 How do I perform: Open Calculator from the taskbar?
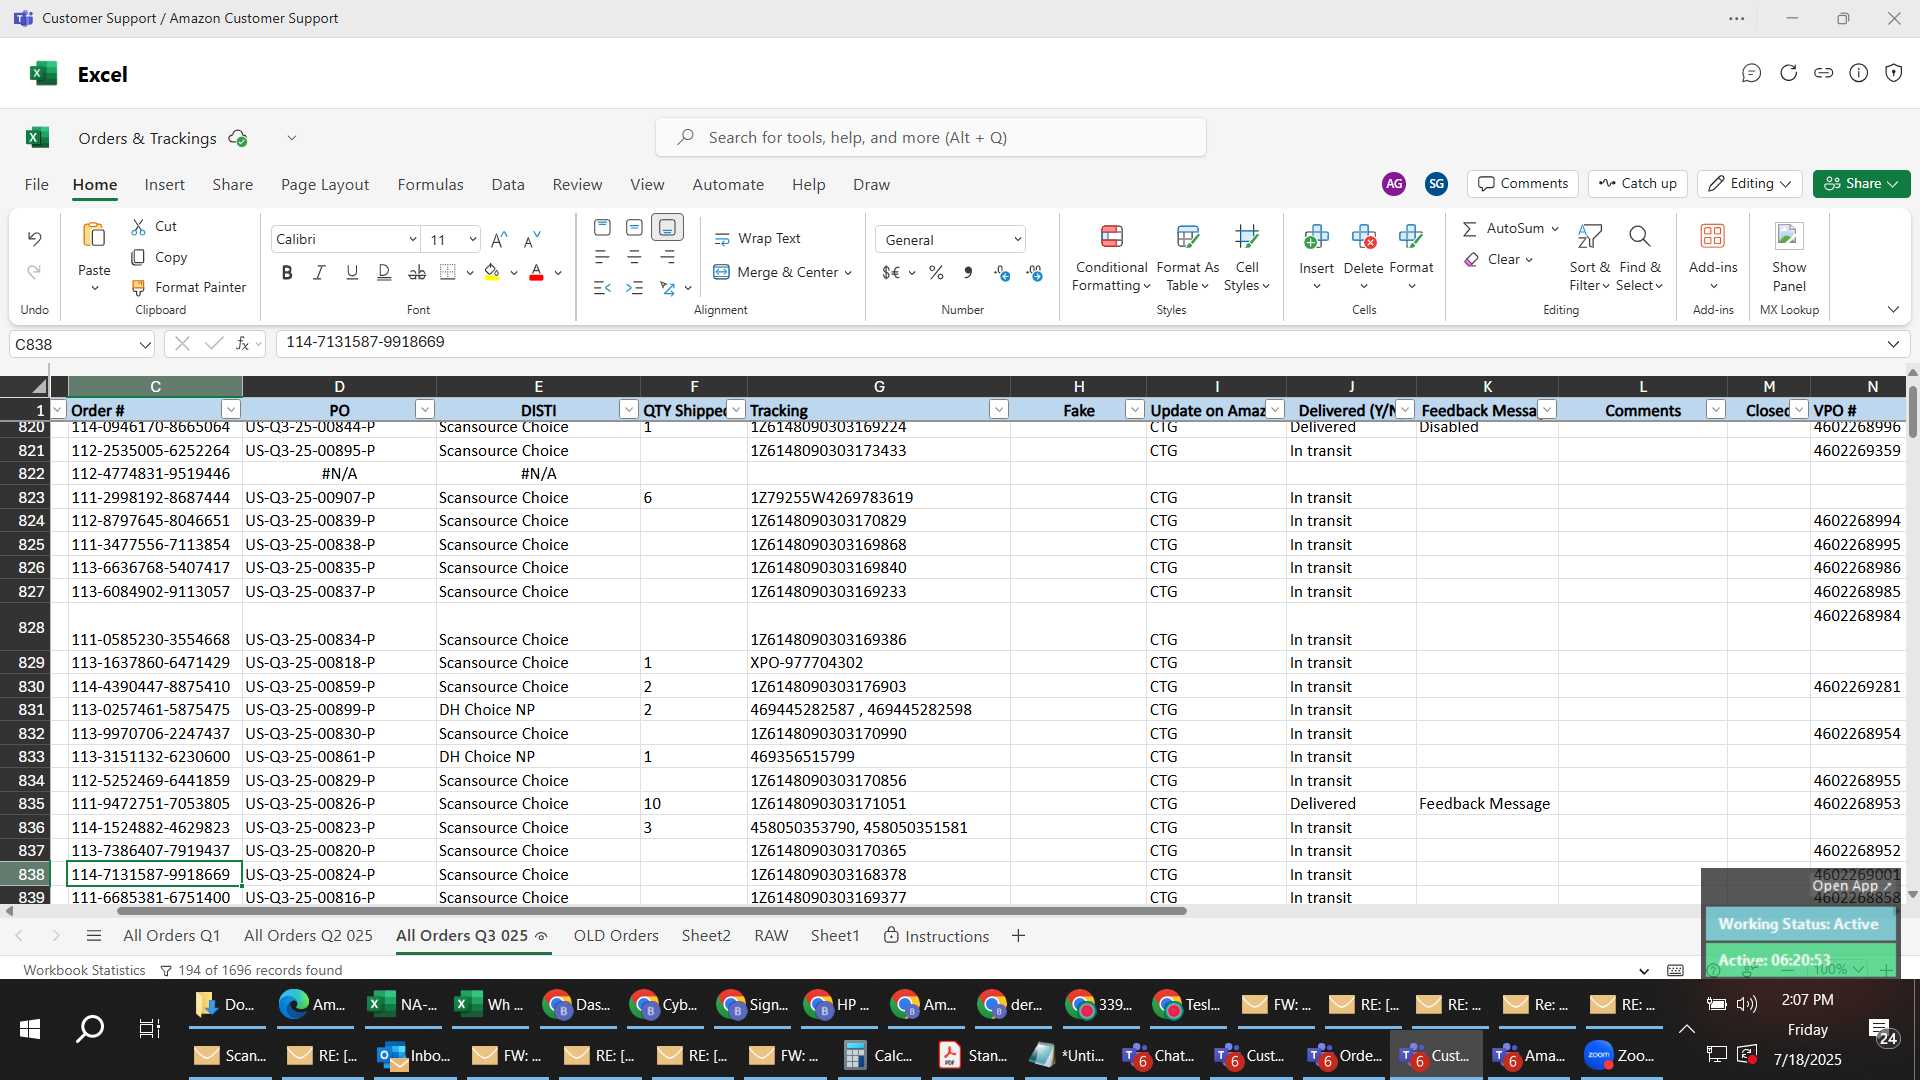[879, 1055]
